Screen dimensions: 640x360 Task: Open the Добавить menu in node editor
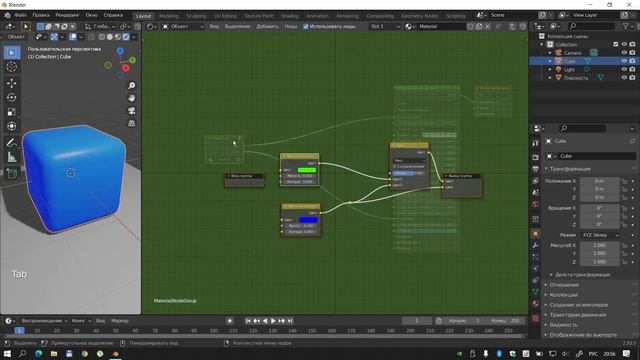[267, 27]
